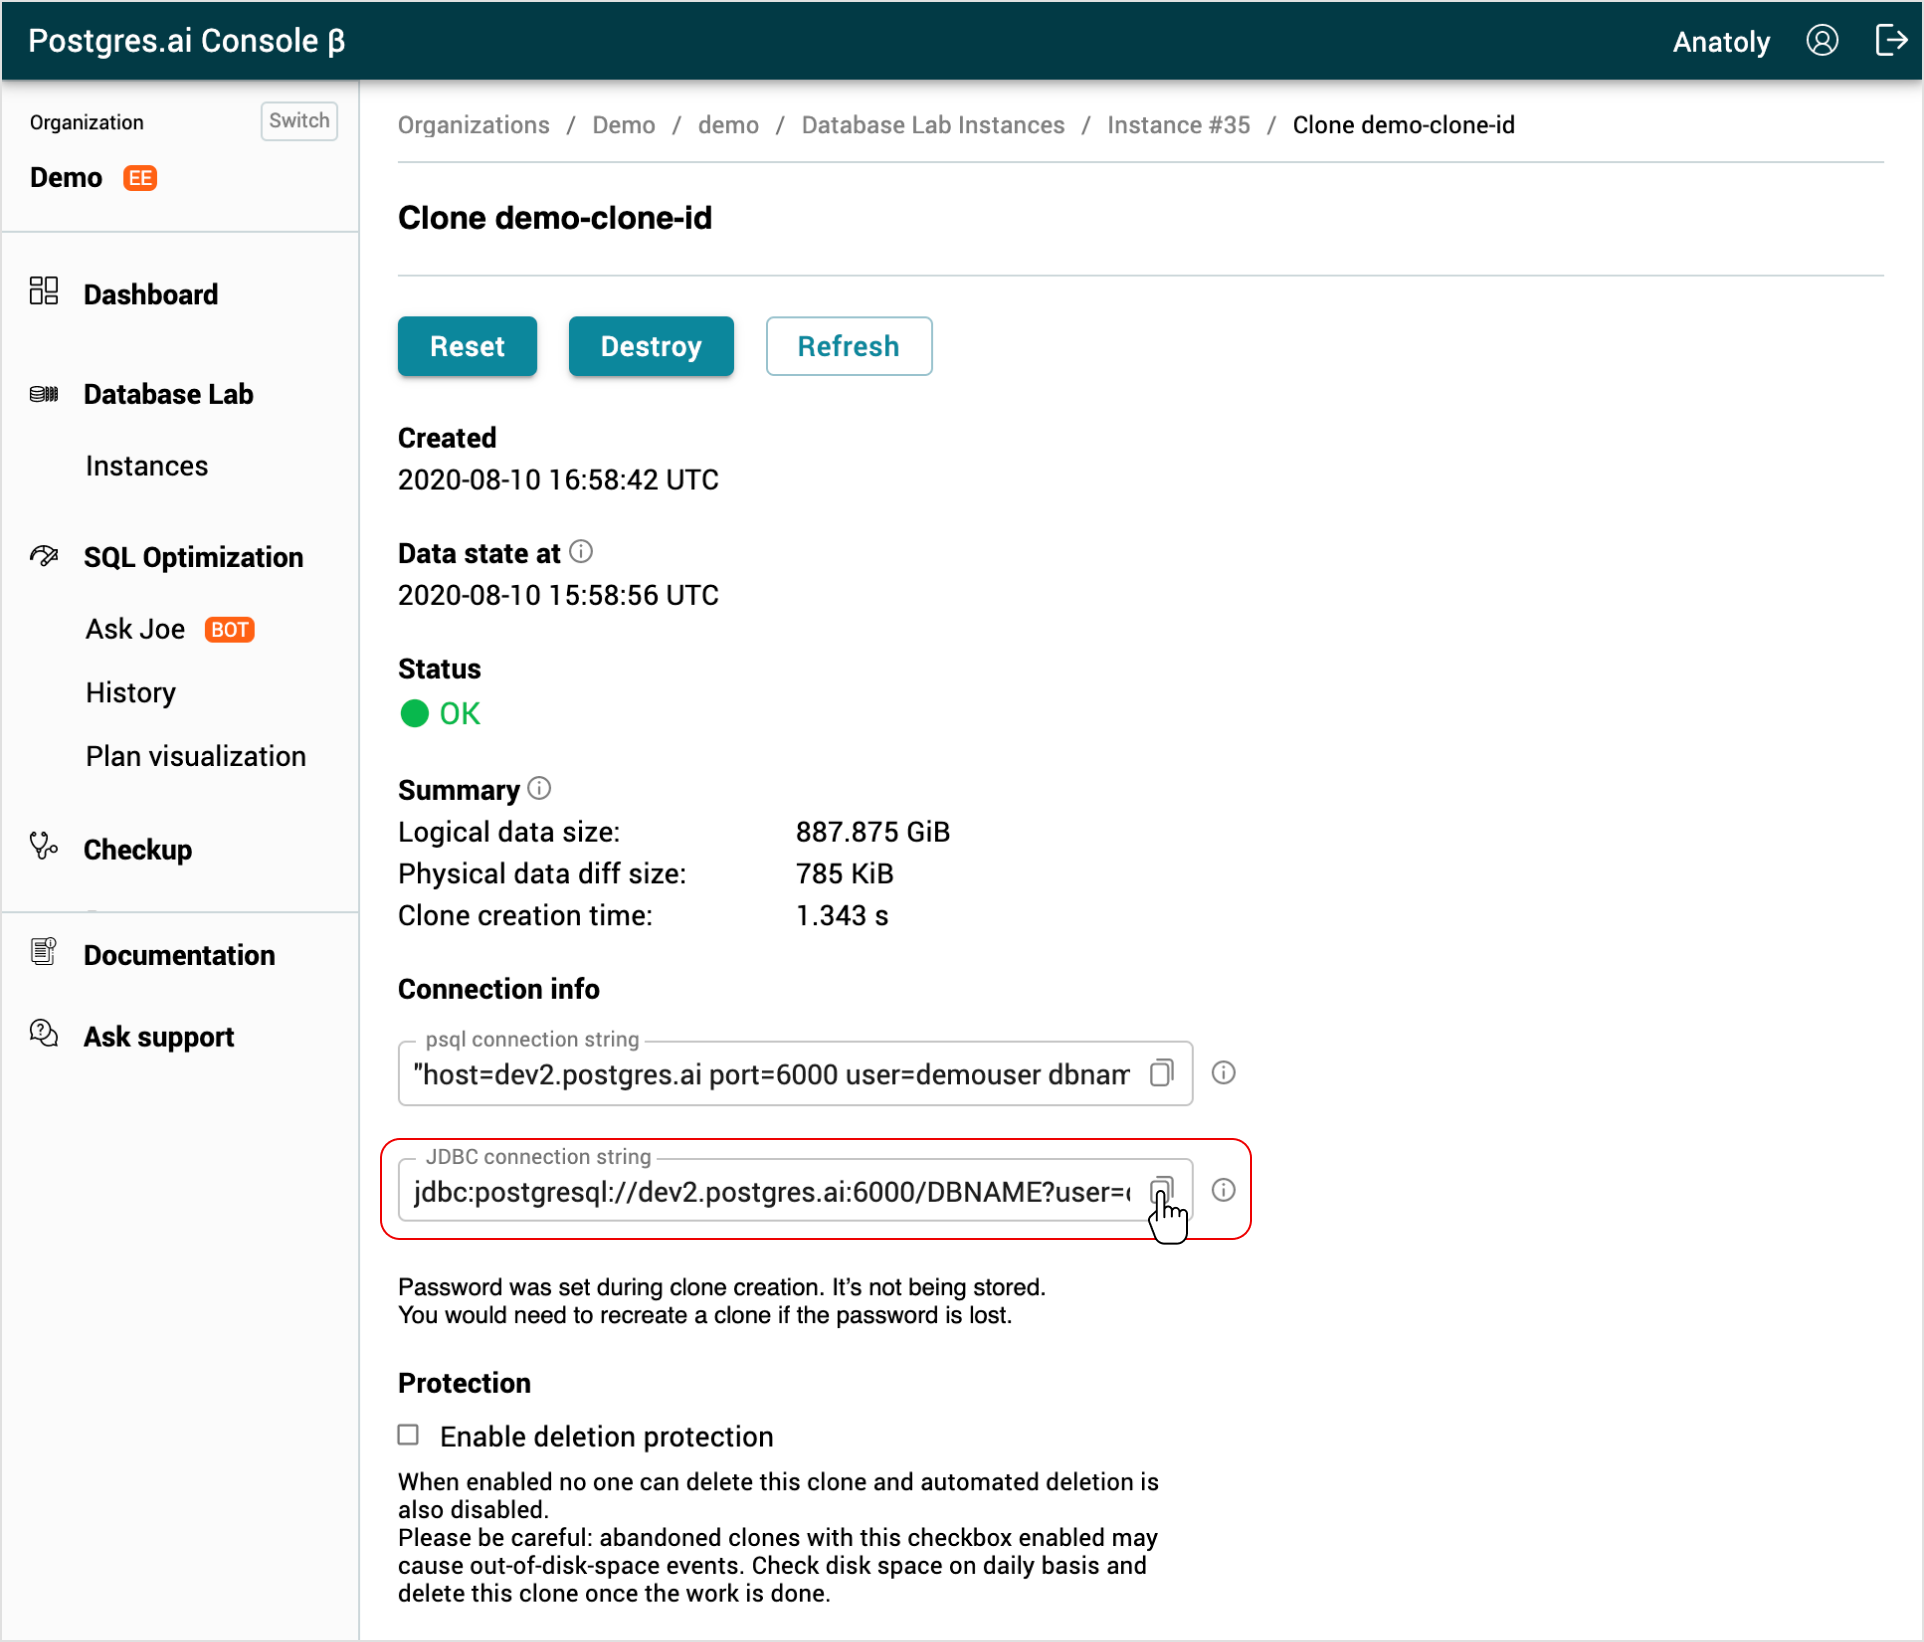
Task: Click the Anatoly username
Action: coord(1721,42)
